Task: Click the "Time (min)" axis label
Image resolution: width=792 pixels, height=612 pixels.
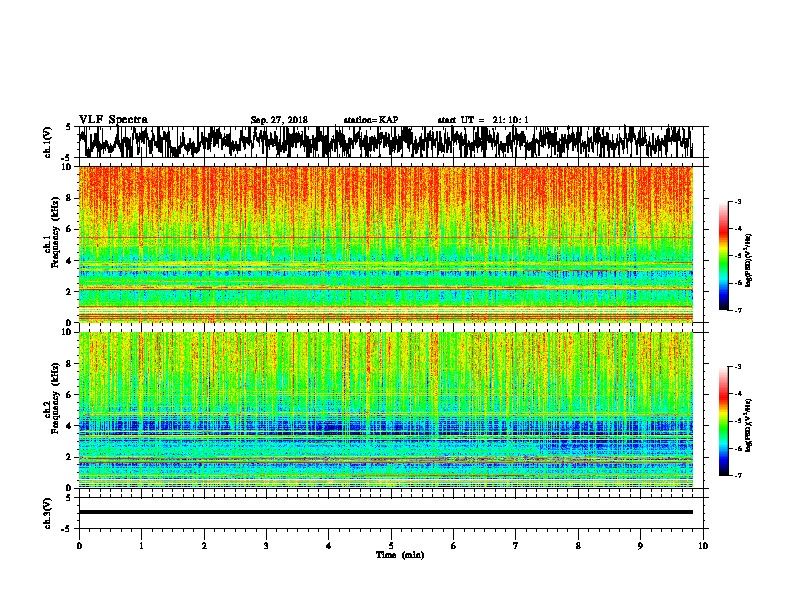Action: (x=400, y=555)
